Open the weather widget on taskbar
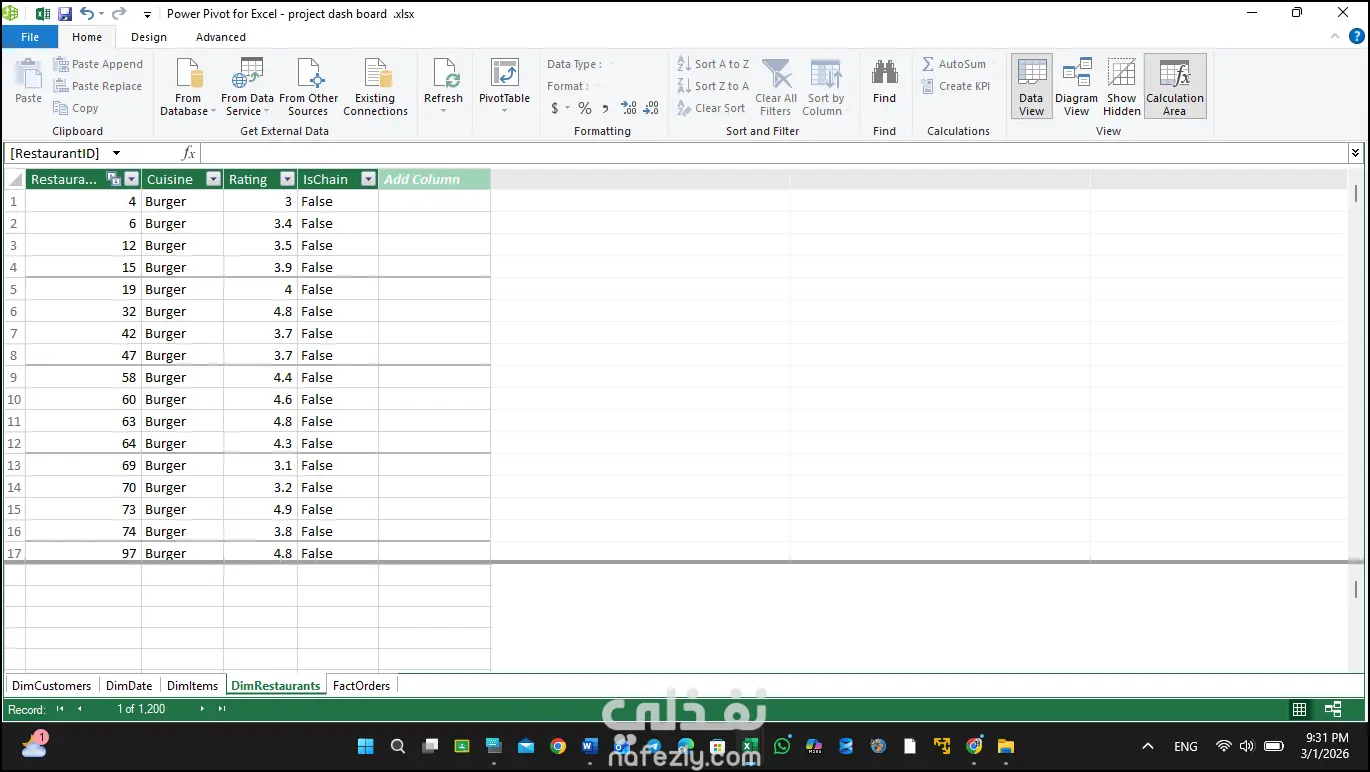The height and width of the screenshot is (772, 1370). 35,744
